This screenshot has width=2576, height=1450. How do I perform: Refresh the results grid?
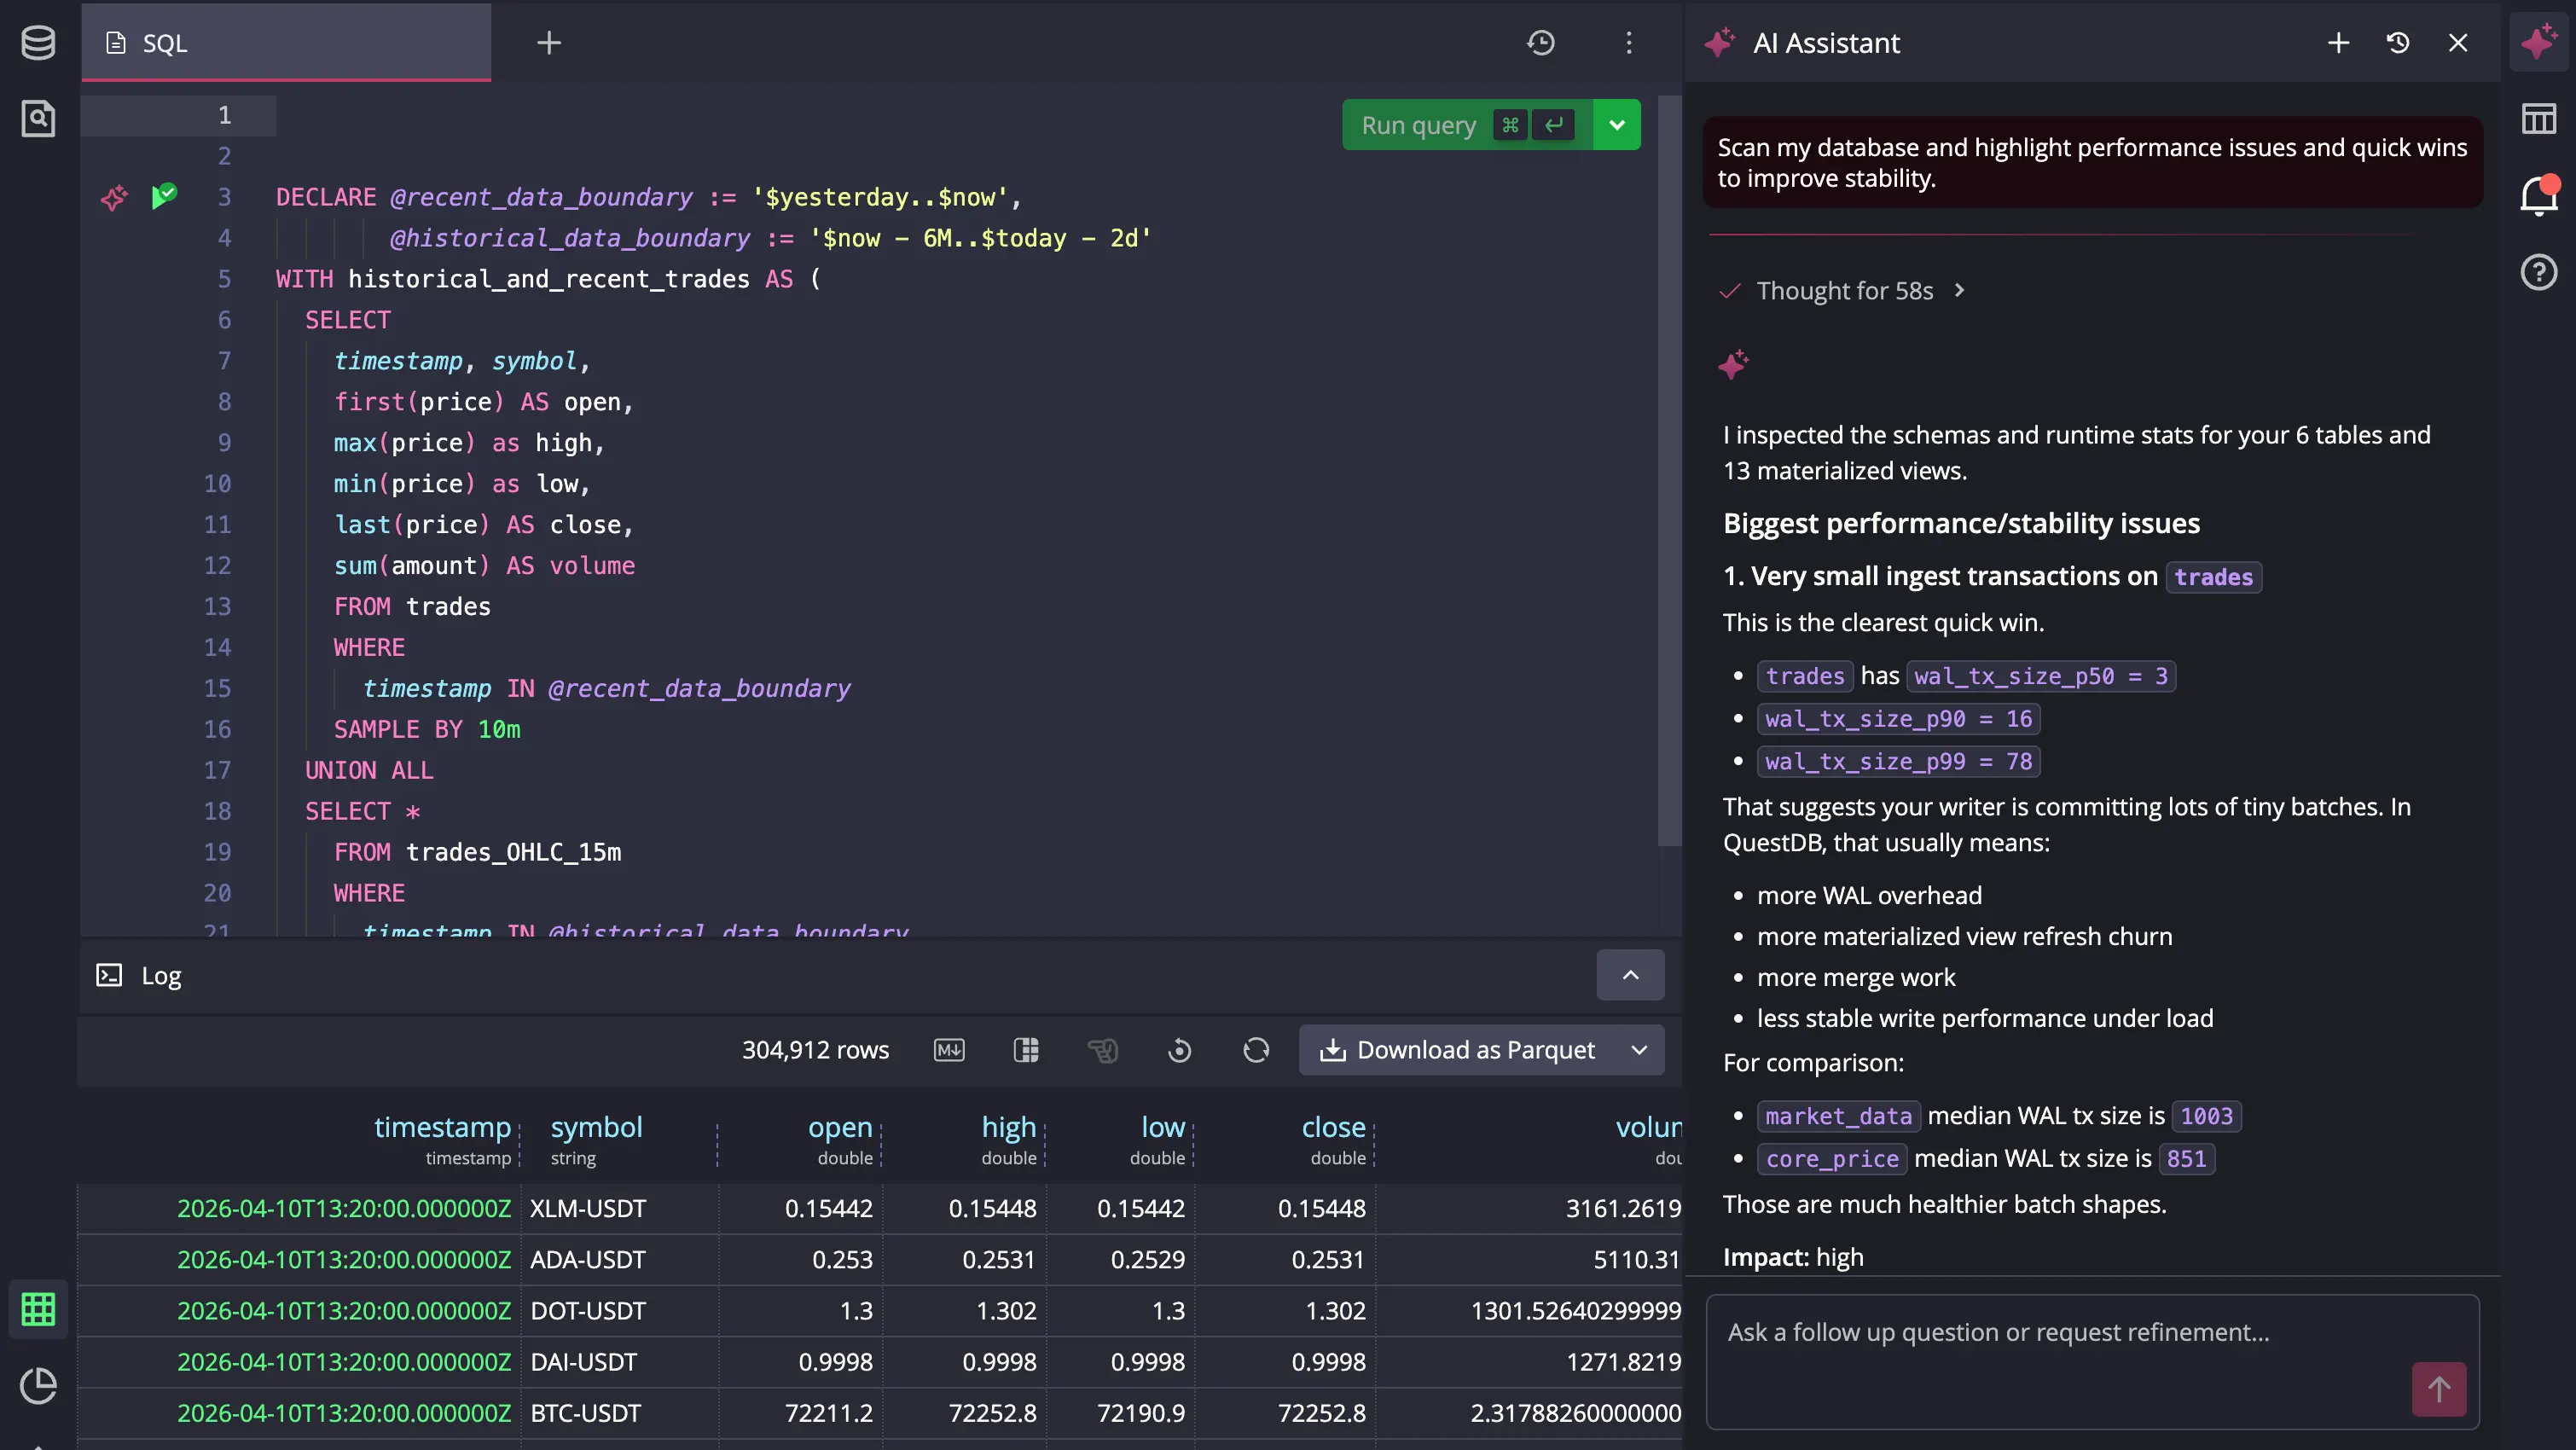click(x=1256, y=1050)
